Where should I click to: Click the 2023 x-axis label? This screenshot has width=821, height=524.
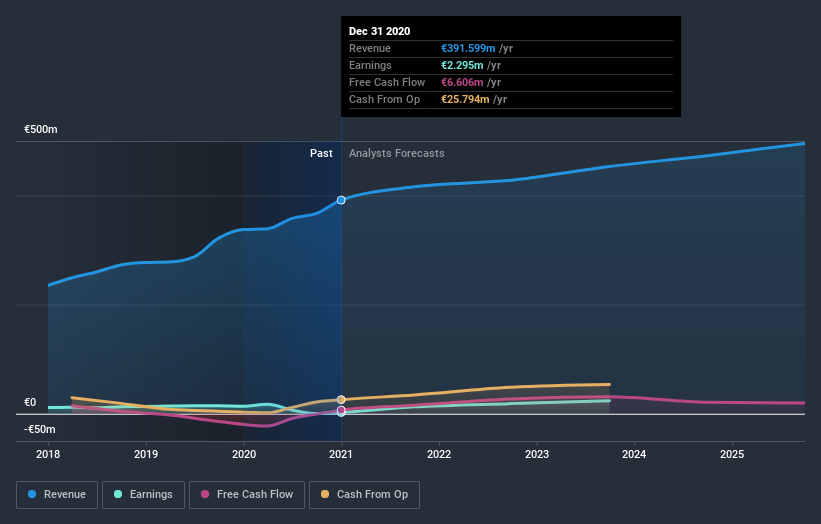point(537,454)
